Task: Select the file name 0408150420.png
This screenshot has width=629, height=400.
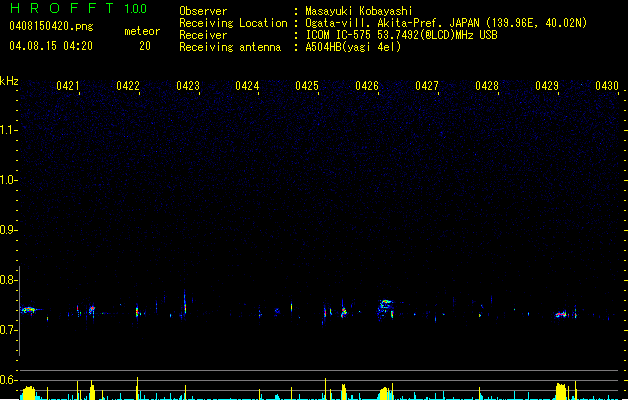Action: coord(51,27)
